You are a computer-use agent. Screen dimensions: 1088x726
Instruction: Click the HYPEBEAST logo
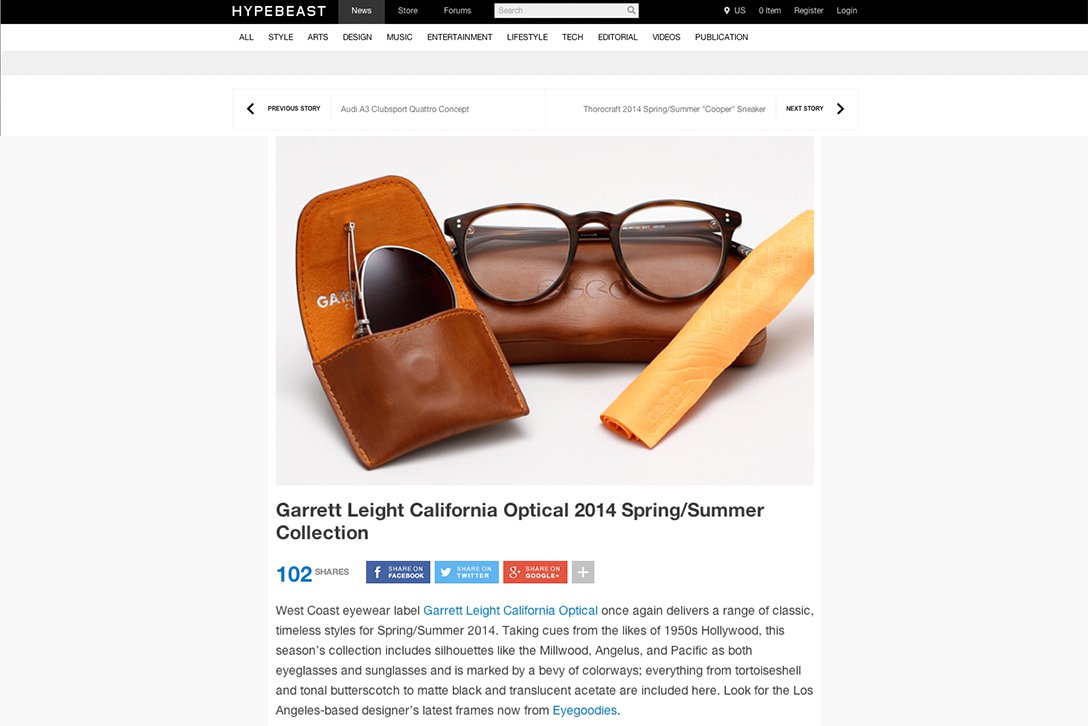(x=279, y=11)
